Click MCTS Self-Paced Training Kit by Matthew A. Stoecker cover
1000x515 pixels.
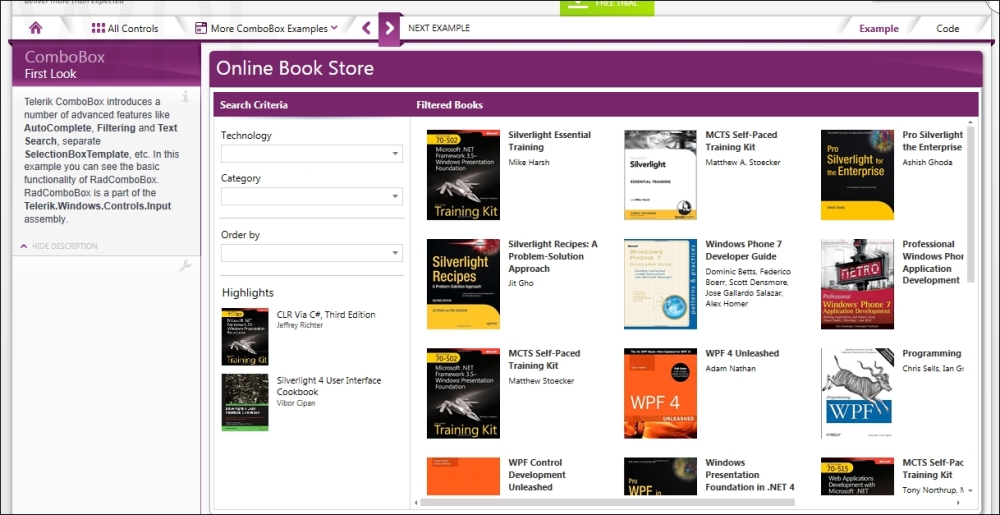[x=660, y=175]
